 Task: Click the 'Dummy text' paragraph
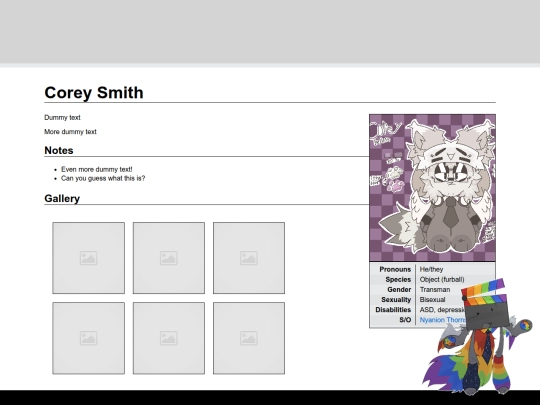coord(62,117)
